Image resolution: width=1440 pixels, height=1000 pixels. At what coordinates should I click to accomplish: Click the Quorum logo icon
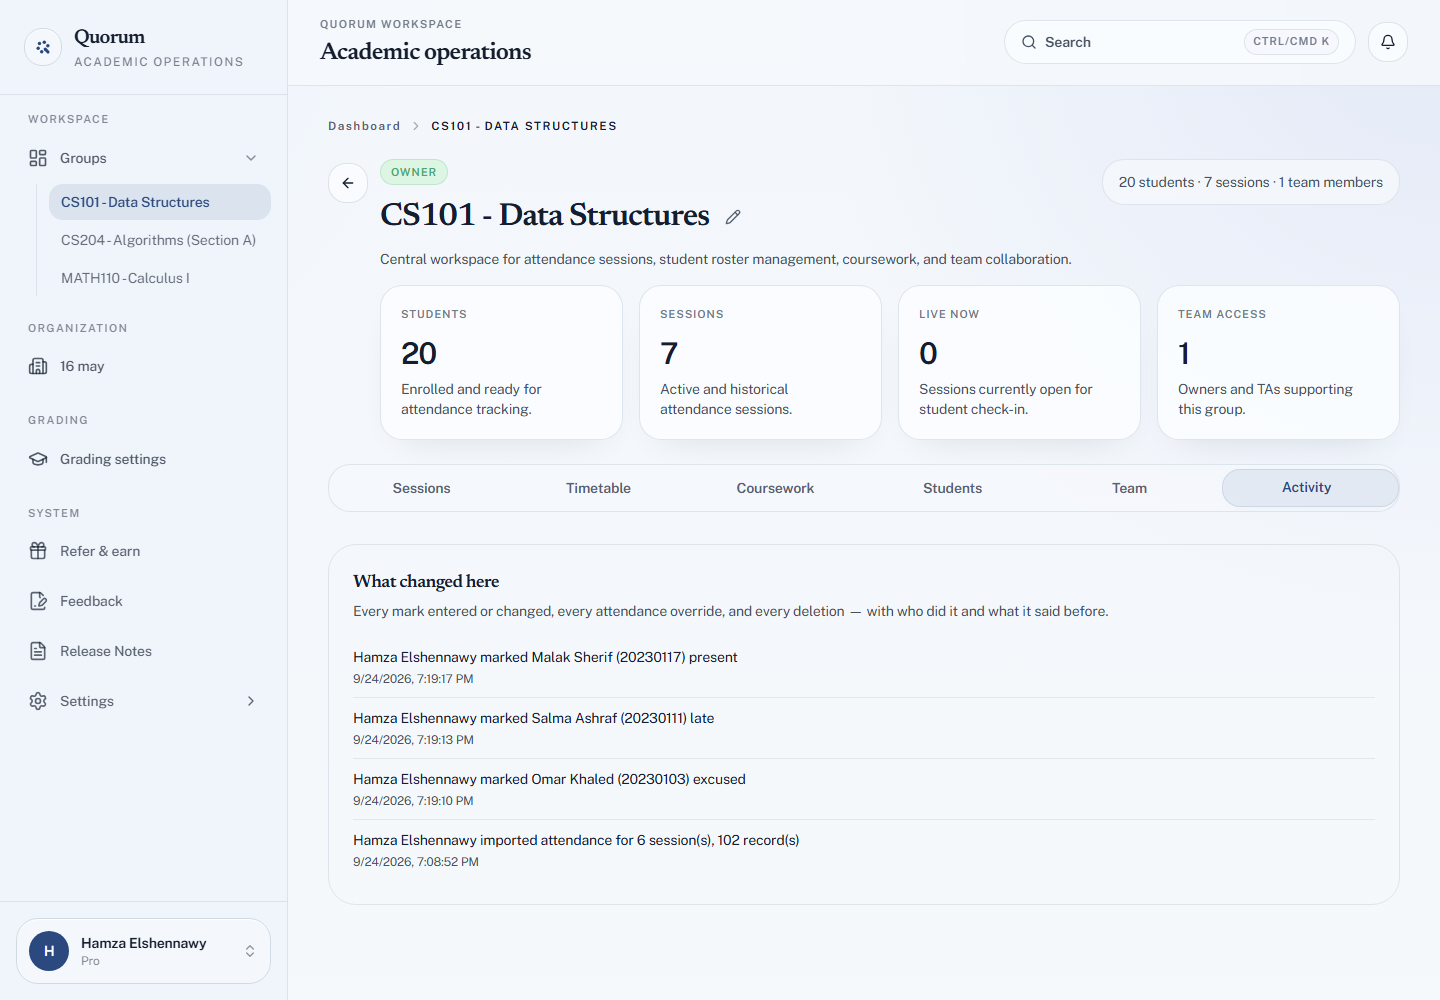pyautogui.click(x=43, y=47)
